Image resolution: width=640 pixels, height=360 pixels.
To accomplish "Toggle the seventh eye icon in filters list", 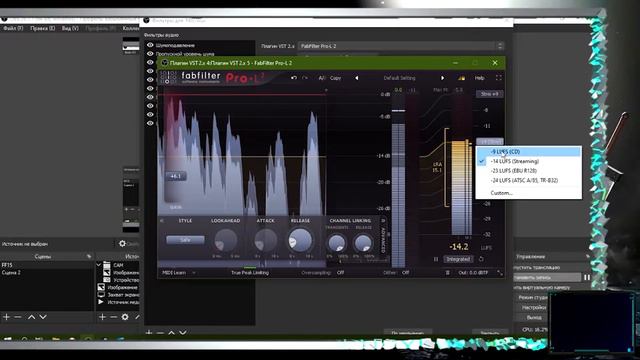I will (x=150, y=97).
